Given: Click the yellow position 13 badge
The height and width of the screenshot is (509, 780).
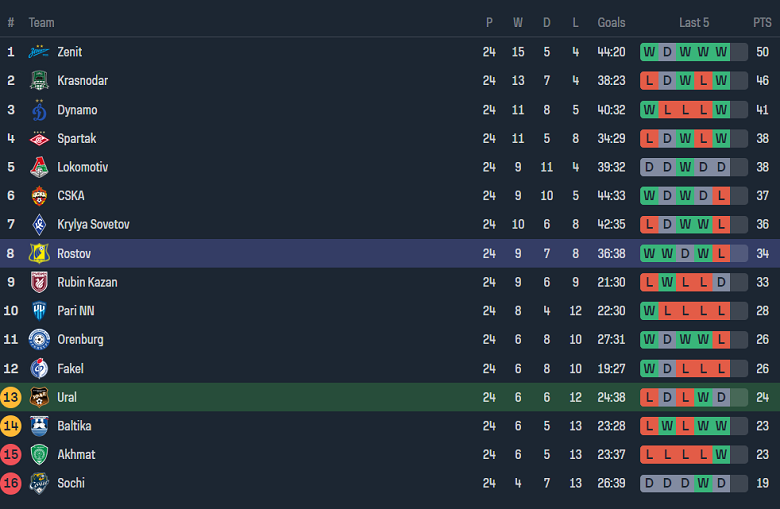Looking at the screenshot, I should pyautogui.click(x=11, y=397).
